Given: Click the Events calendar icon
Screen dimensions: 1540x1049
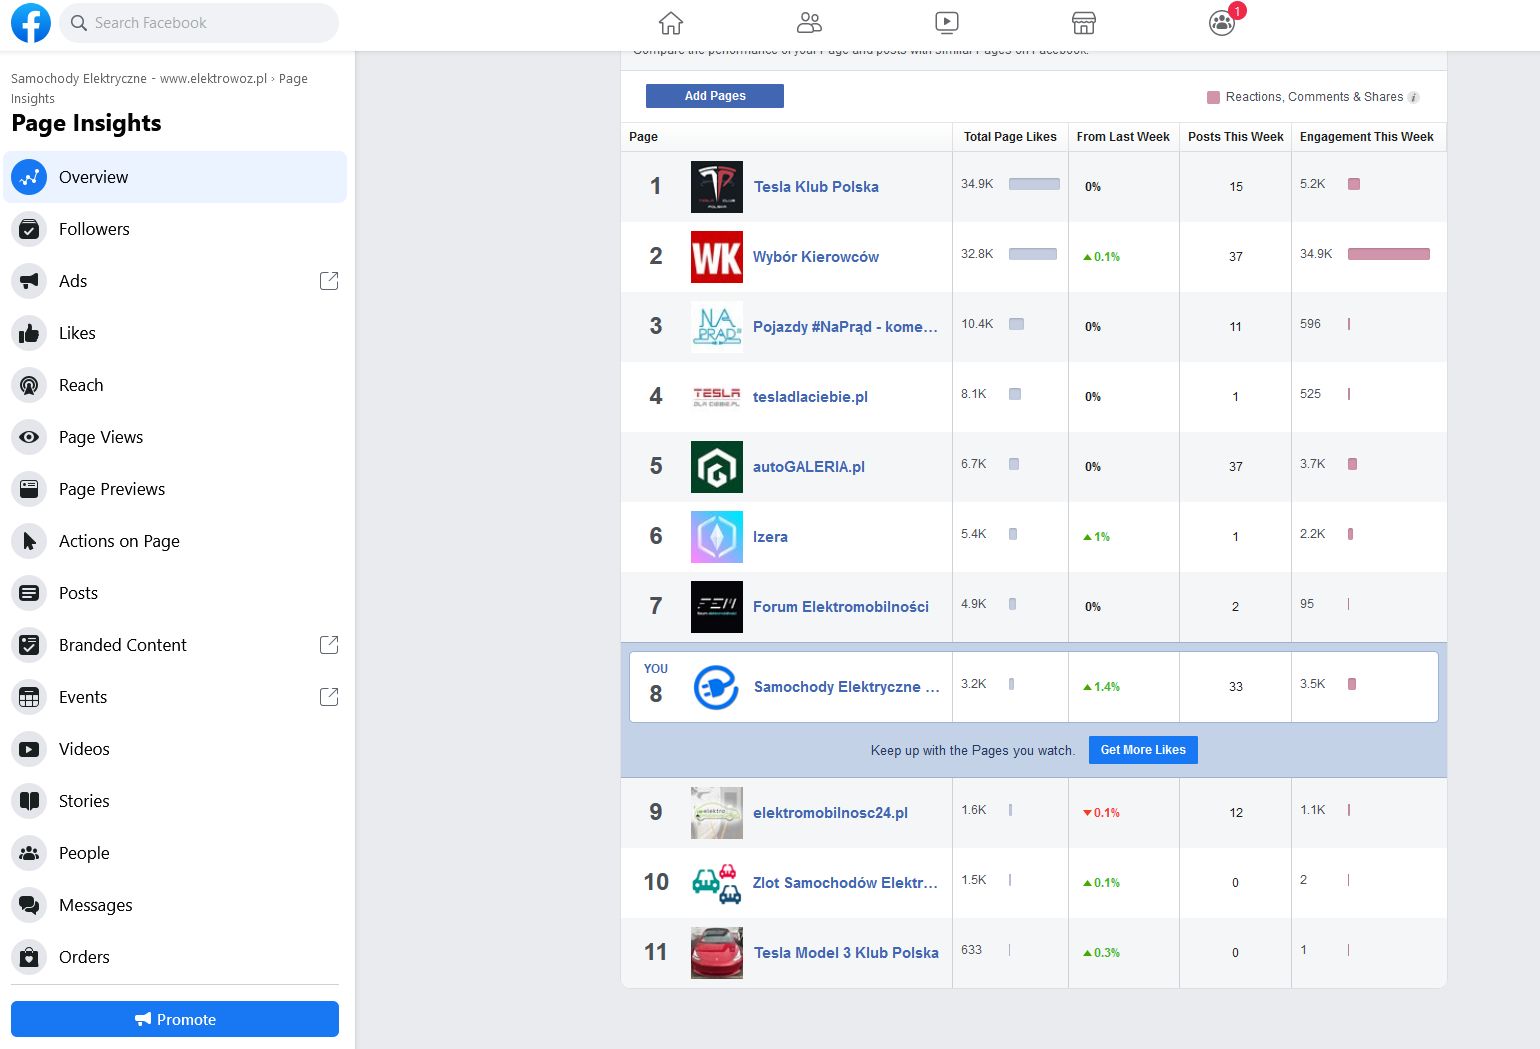Looking at the screenshot, I should 29,697.
